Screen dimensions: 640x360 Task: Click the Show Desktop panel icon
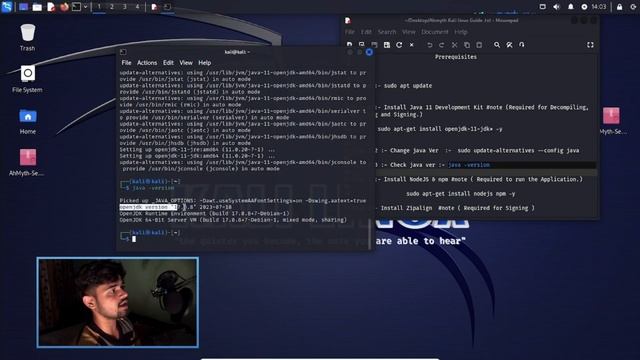click(x=23, y=7)
